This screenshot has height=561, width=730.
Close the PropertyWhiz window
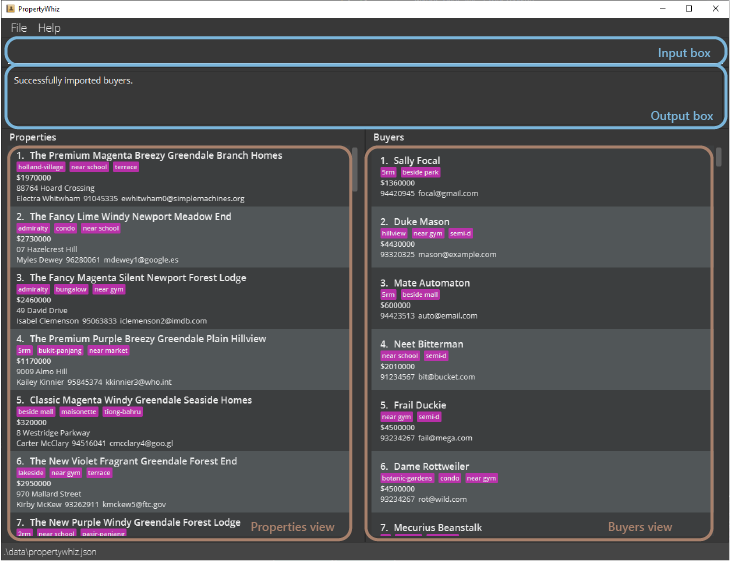[716, 8]
